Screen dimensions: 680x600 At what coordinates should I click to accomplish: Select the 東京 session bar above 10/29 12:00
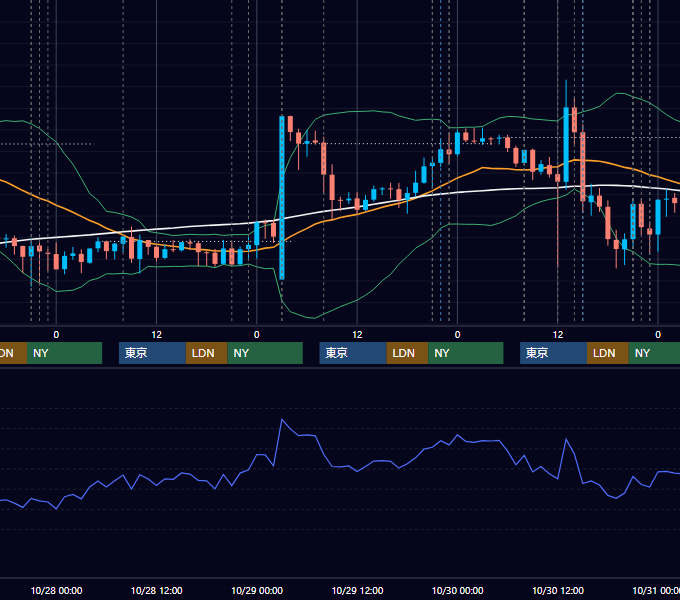click(x=353, y=353)
